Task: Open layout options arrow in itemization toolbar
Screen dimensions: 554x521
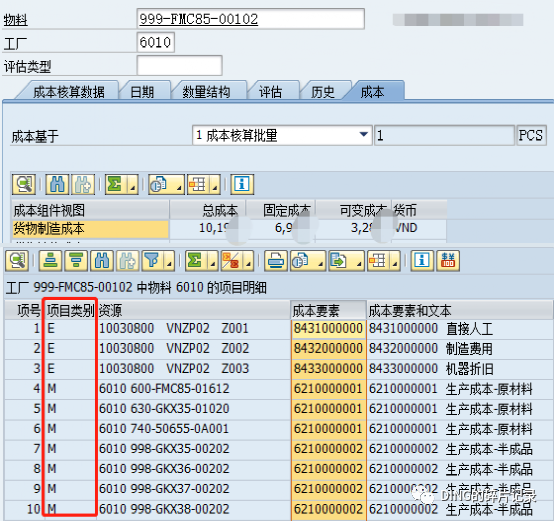Action: tap(395, 261)
